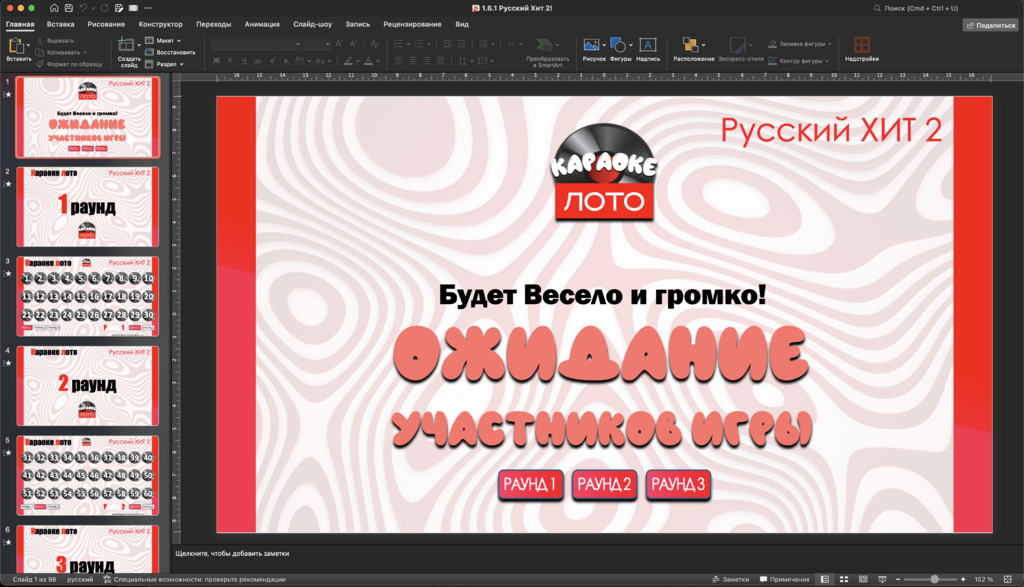Open the Главная tab

20,24
